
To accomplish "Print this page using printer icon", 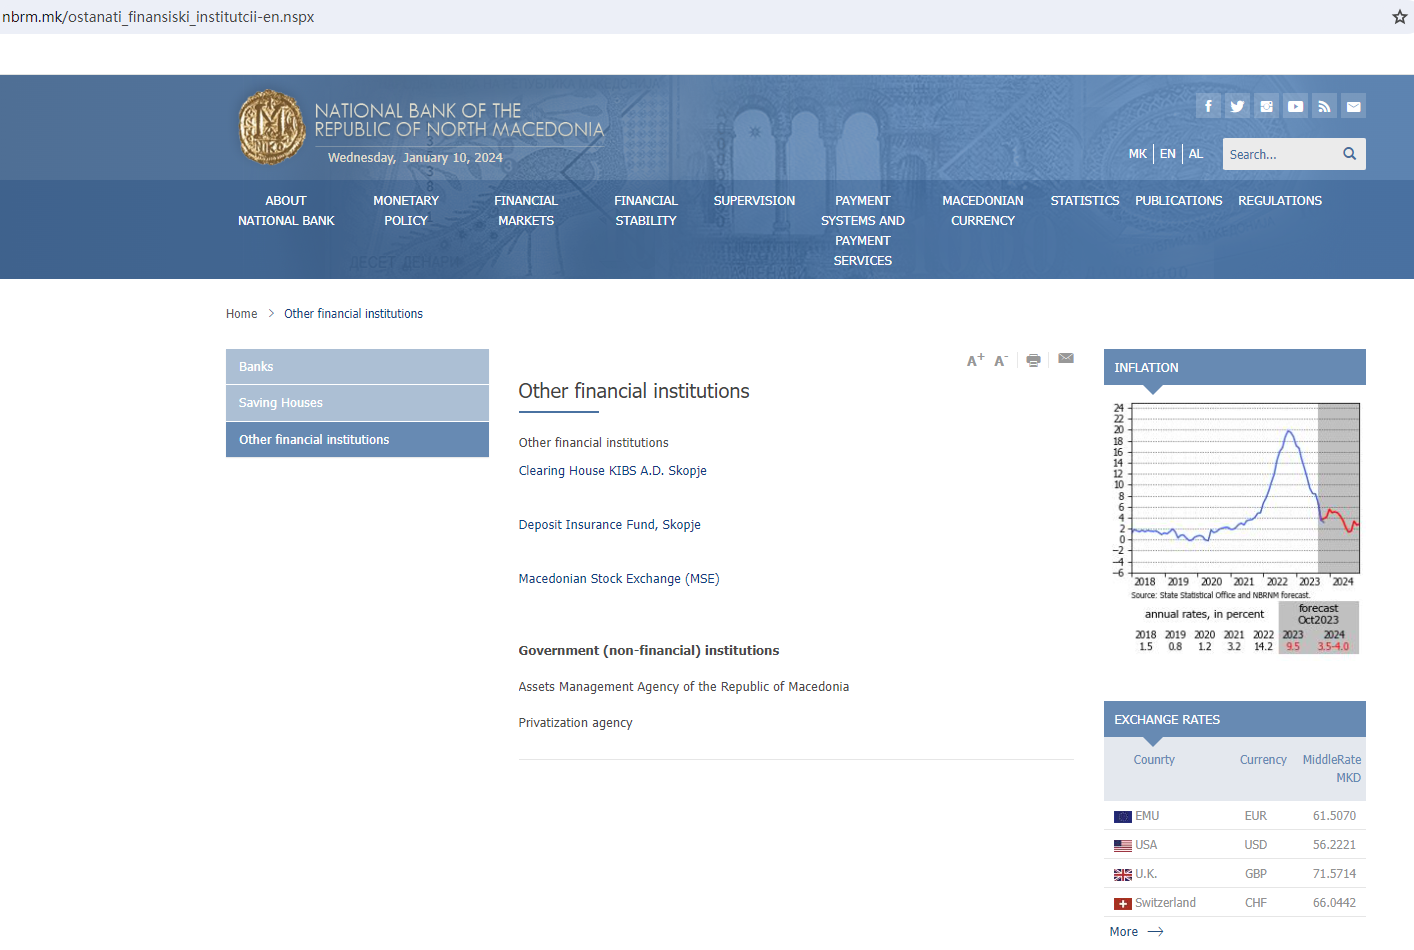I will click(x=1033, y=360).
